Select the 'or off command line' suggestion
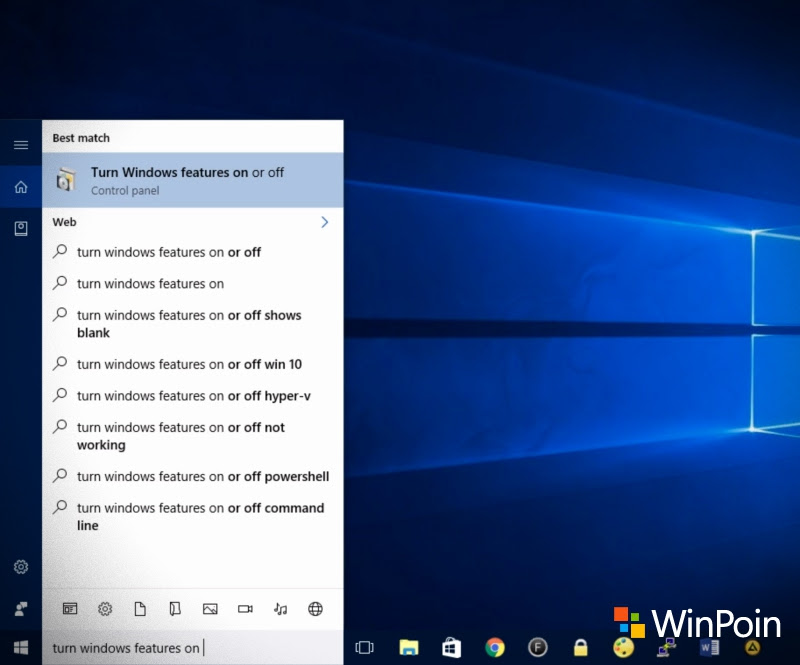This screenshot has height=665, width=800. [x=193, y=516]
